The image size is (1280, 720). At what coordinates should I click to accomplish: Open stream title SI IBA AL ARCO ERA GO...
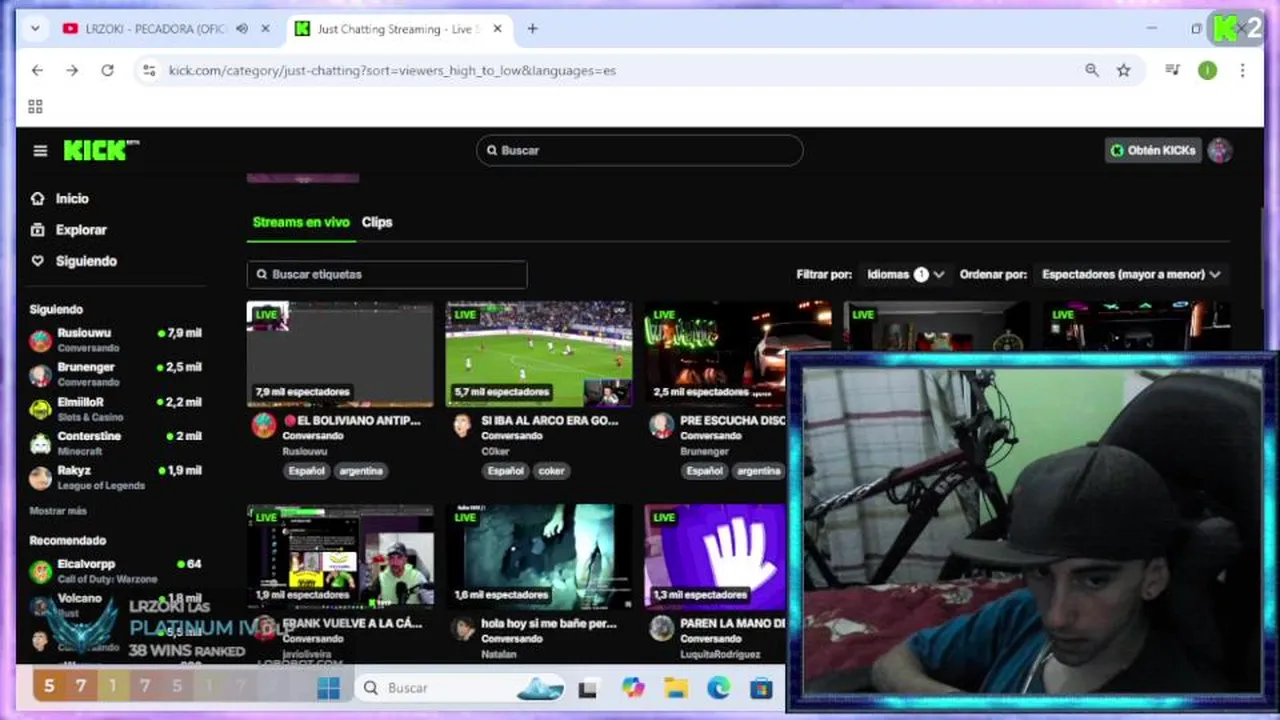(550, 421)
